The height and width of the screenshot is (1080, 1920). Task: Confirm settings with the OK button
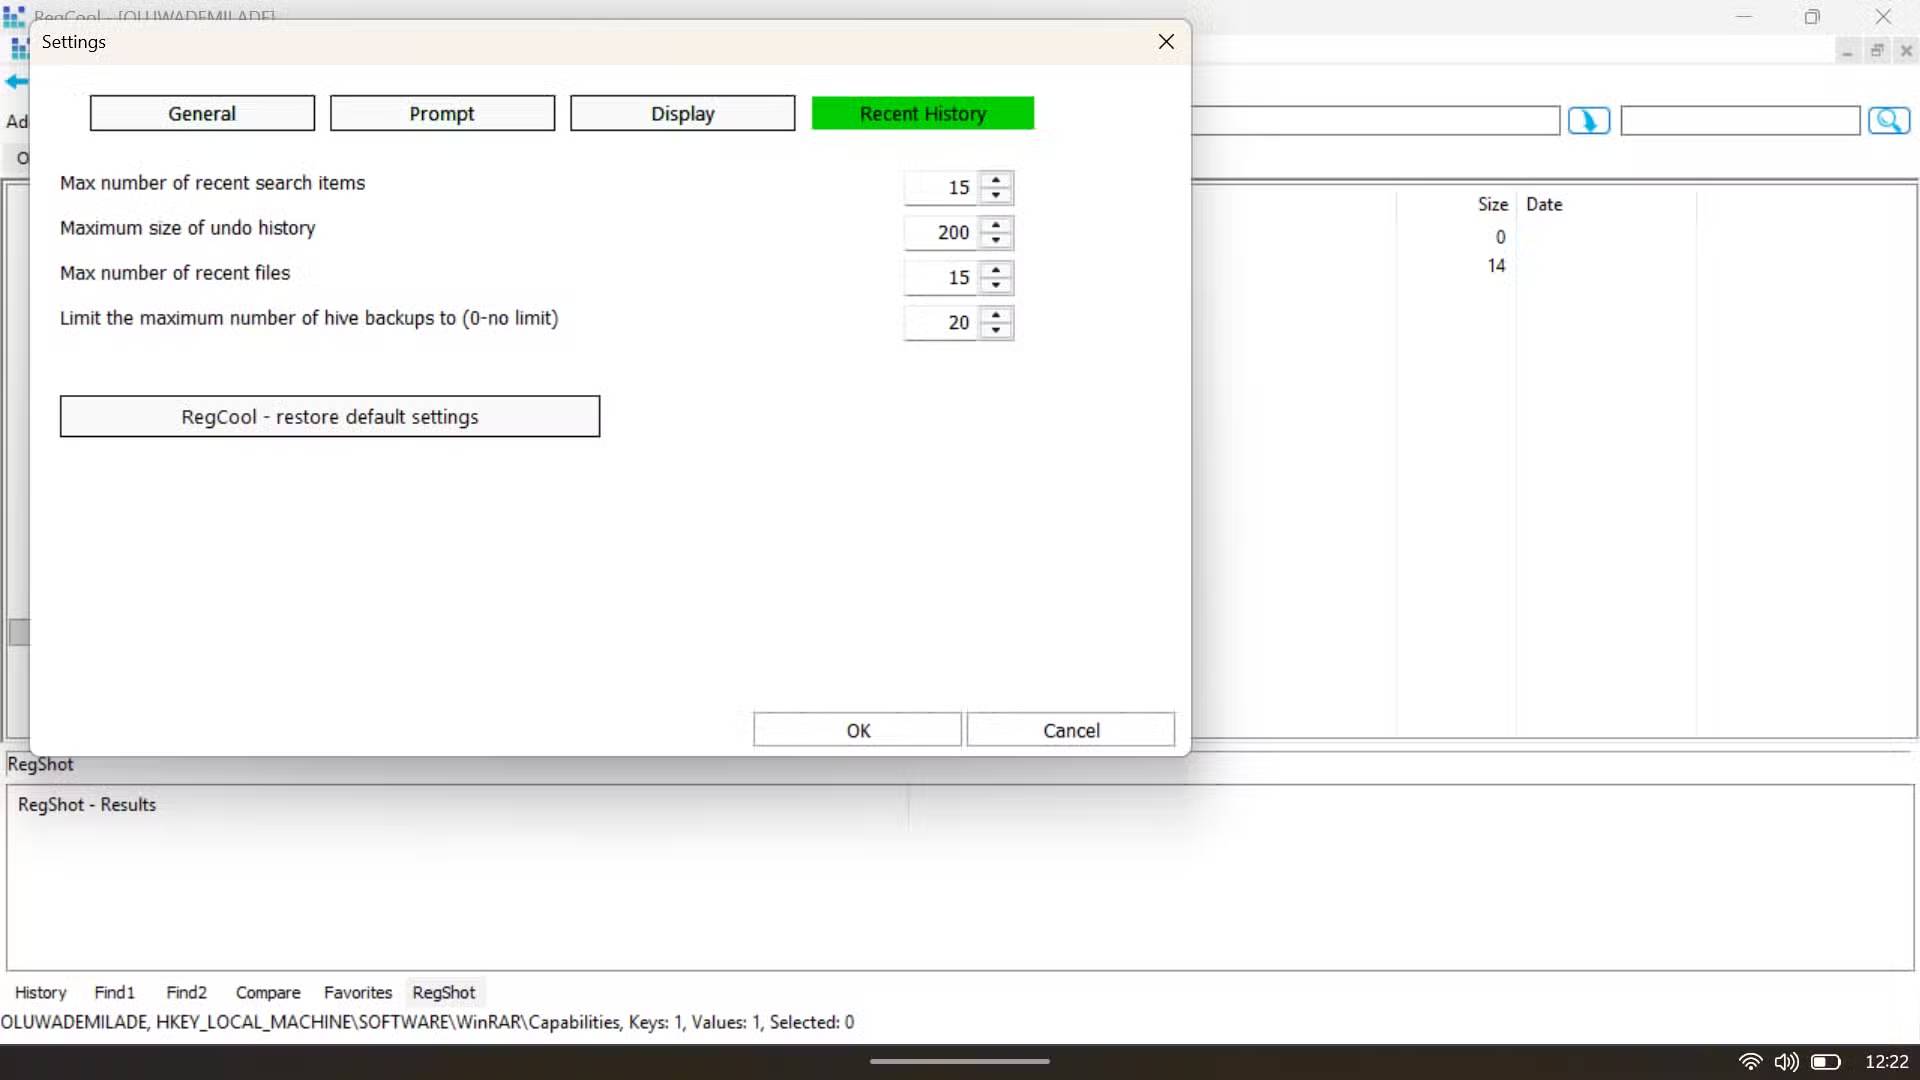[x=857, y=729]
